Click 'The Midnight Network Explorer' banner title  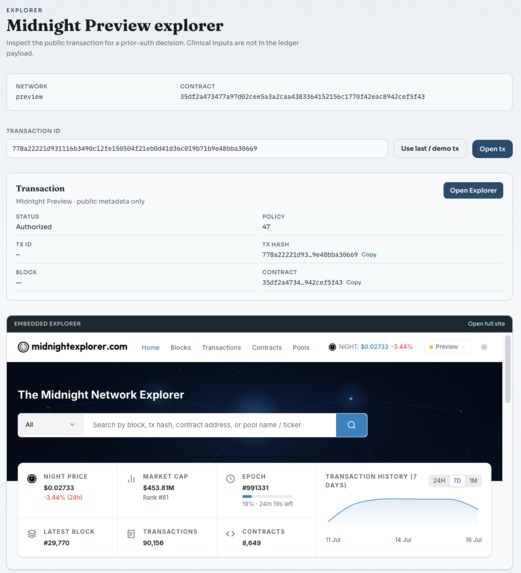click(101, 395)
